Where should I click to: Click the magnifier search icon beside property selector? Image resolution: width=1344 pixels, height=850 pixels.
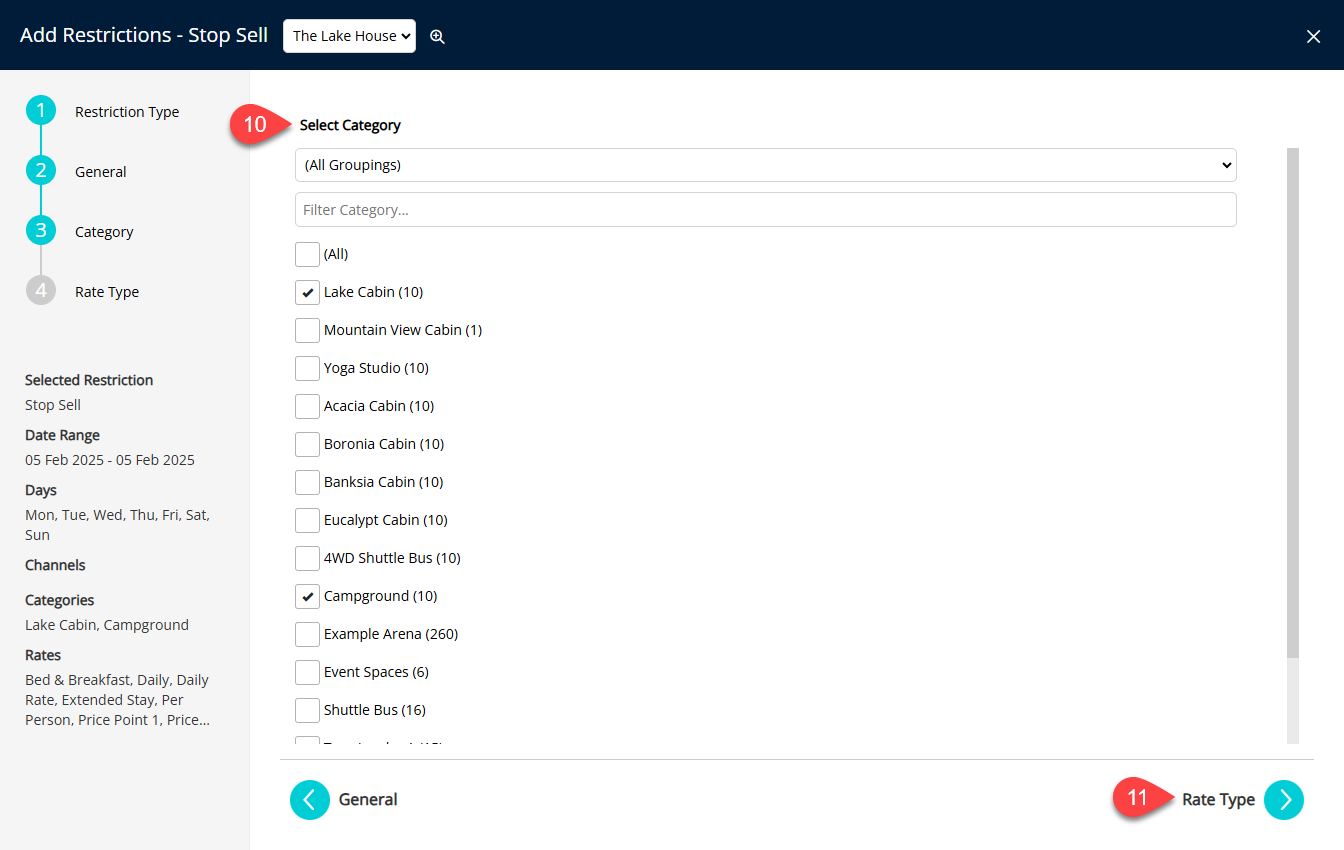click(x=437, y=36)
